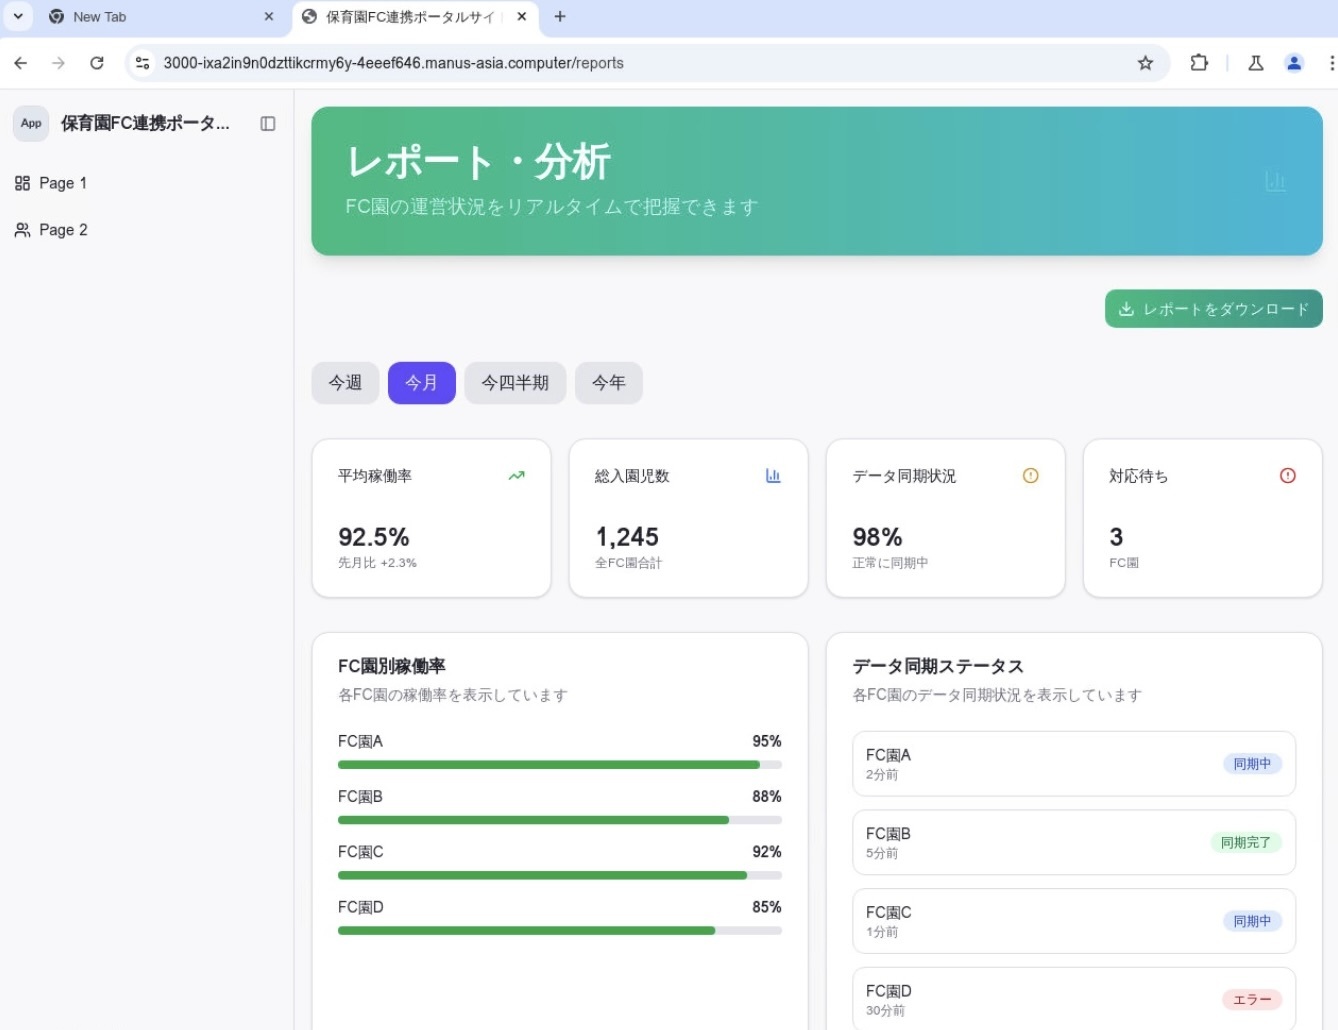The height and width of the screenshot is (1030, 1338).
Task: Open the tab search dropdown arrow
Action: (18, 16)
